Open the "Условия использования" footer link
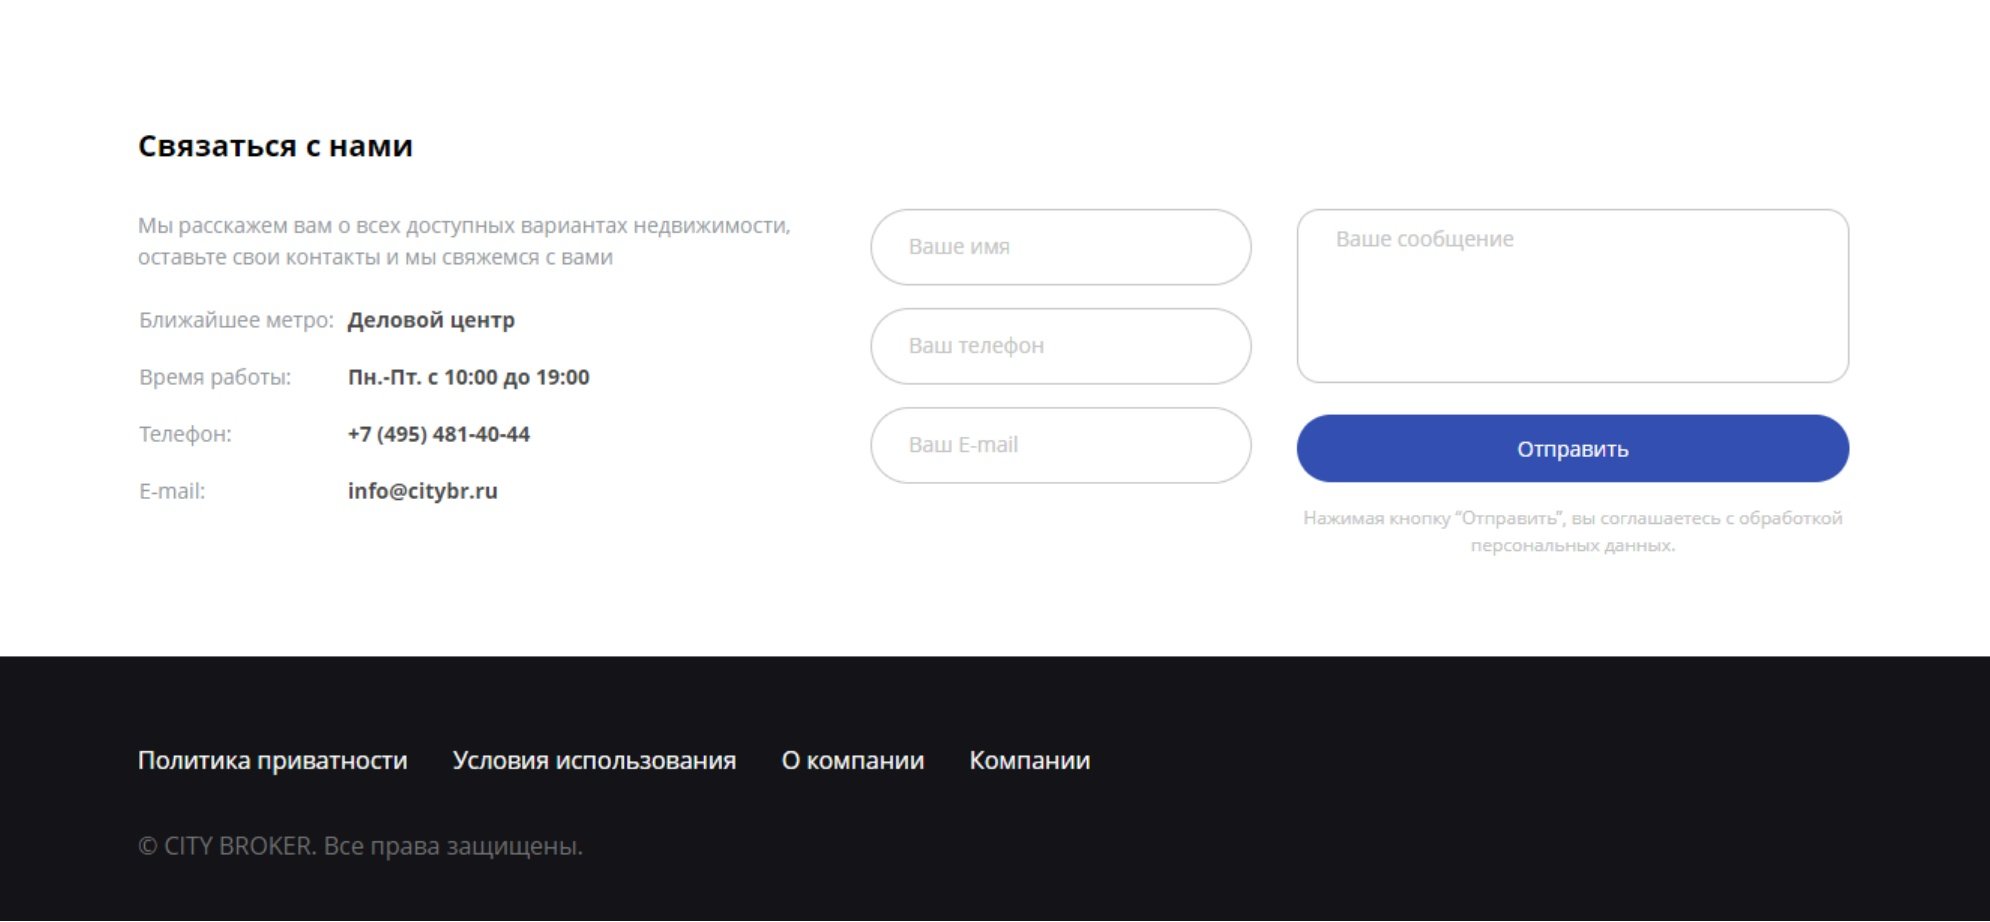This screenshot has width=1990, height=922. (594, 761)
